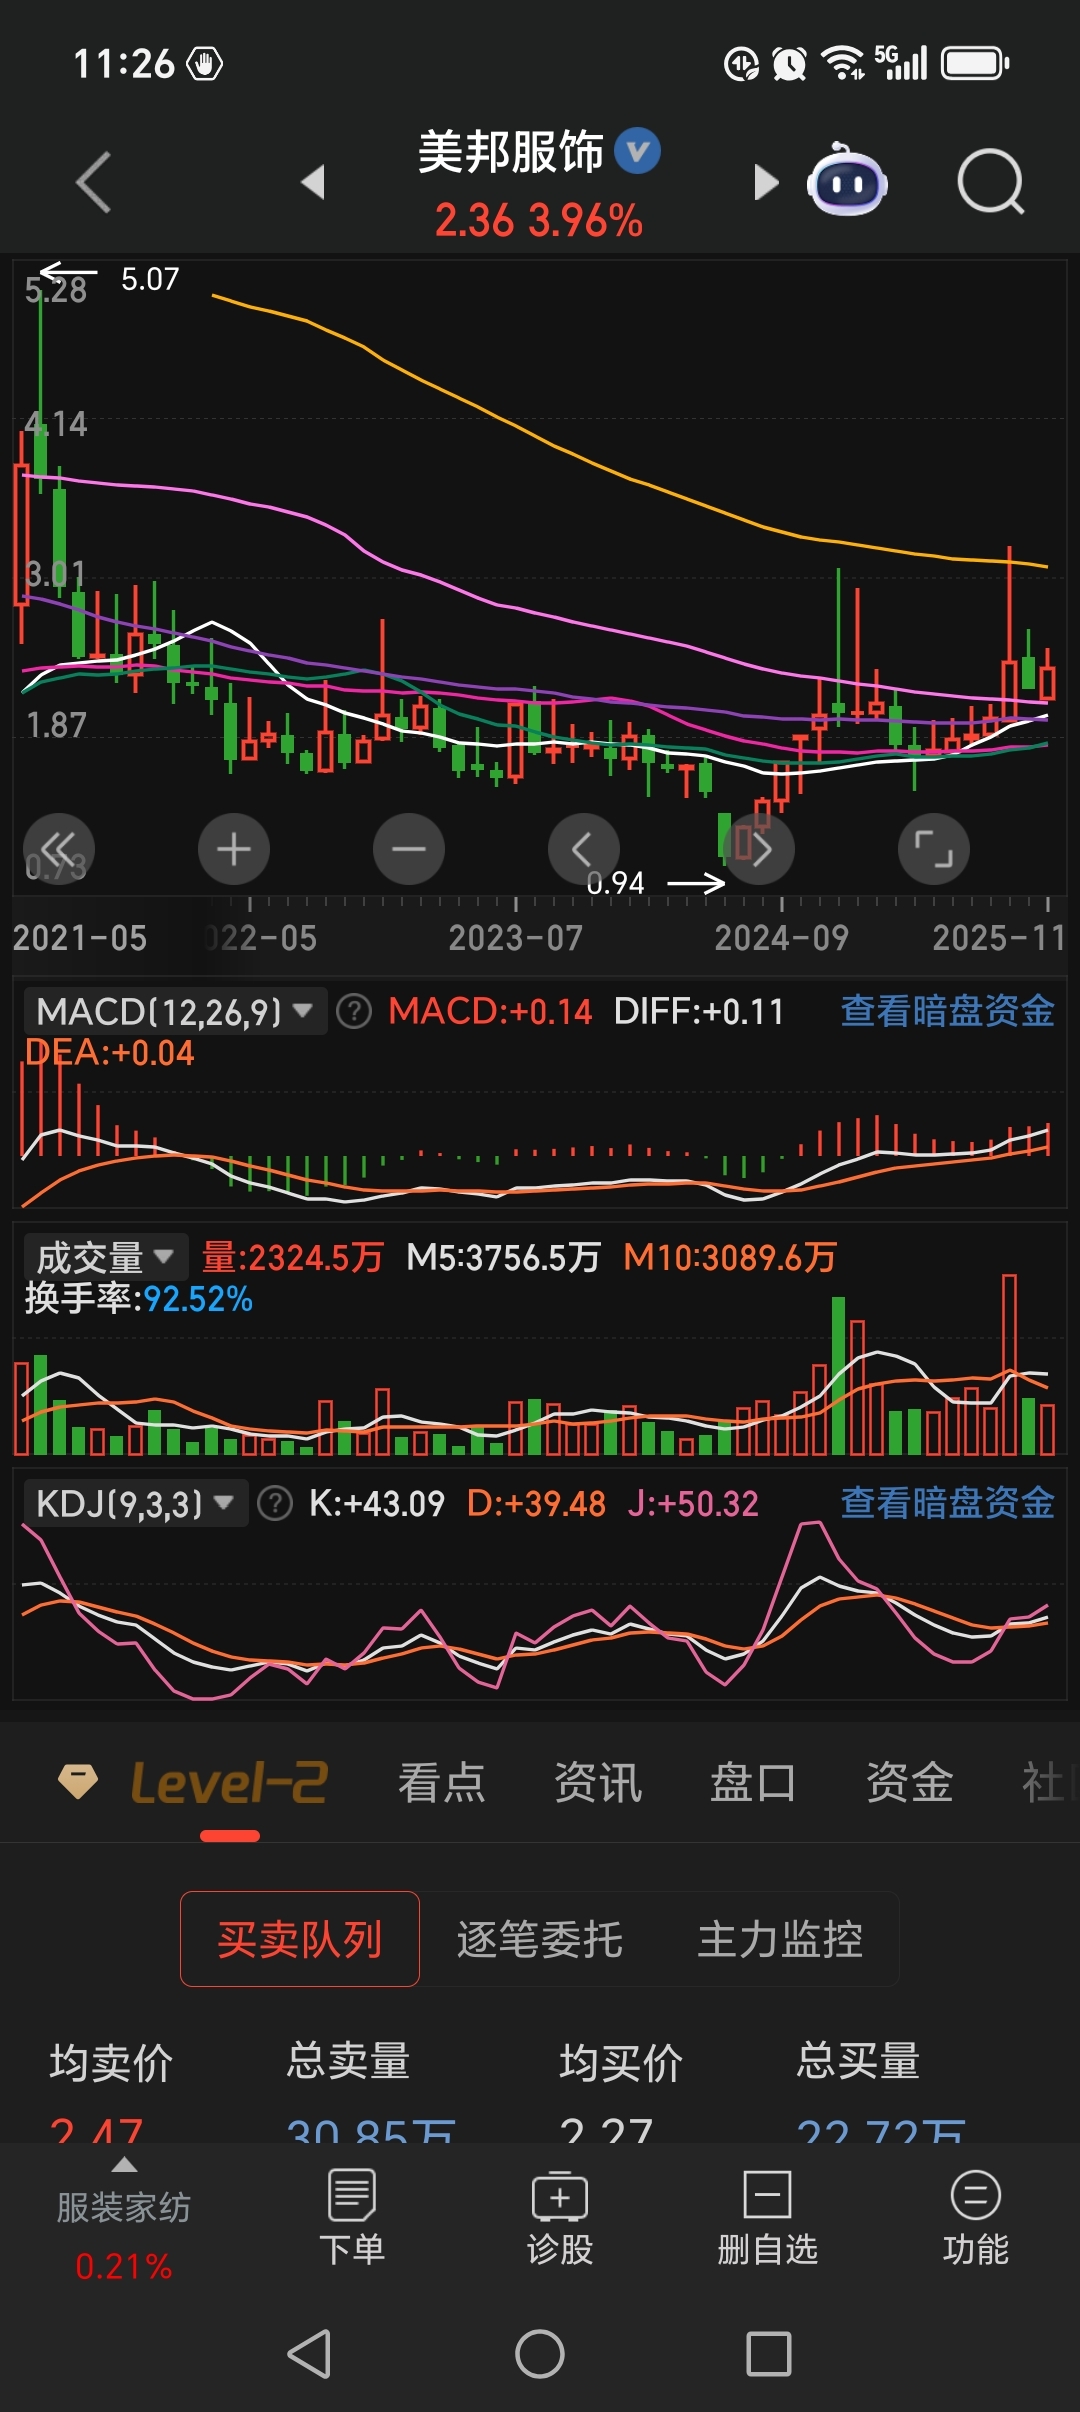Tap the 总买量 column header
Screen dimensions: 1080x2412
click(858, 2061)
